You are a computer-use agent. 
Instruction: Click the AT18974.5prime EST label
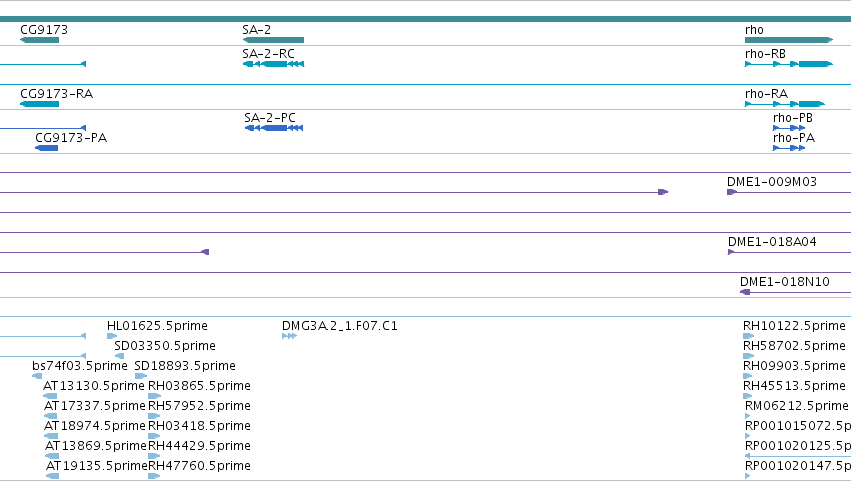(94, 426)
